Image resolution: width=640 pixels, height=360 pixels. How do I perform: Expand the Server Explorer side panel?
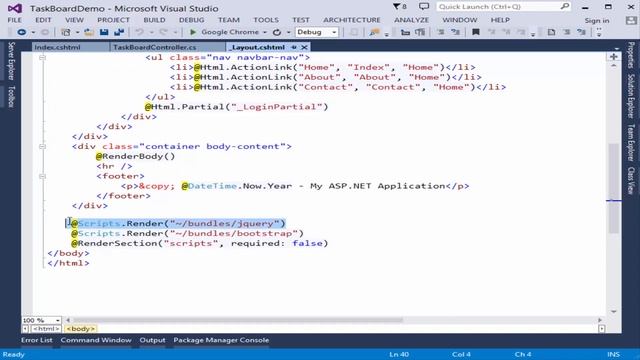click(x=11, y=61)
